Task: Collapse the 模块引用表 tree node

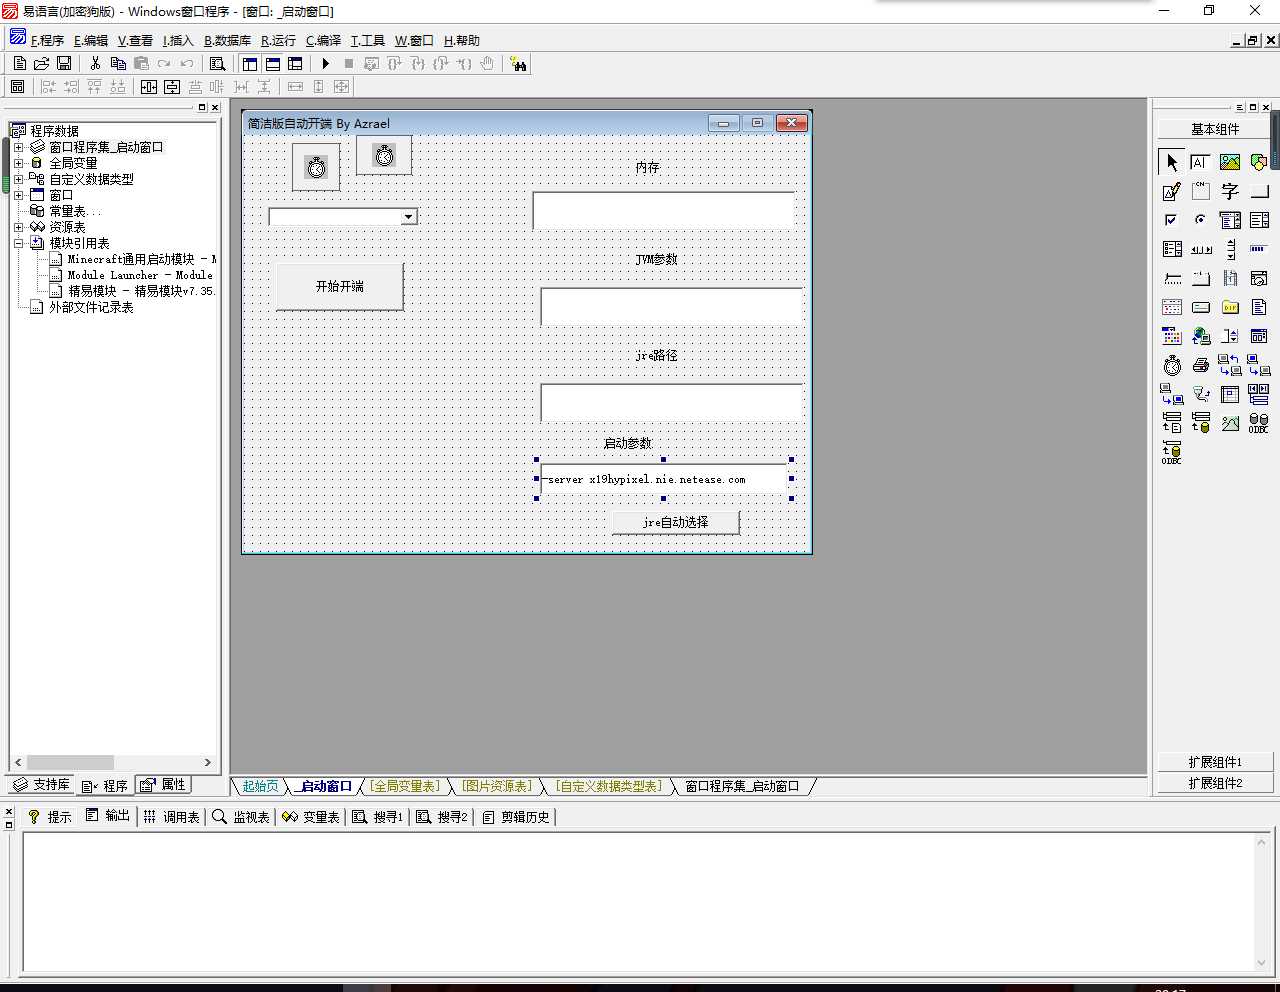Action: coord(18,243)
